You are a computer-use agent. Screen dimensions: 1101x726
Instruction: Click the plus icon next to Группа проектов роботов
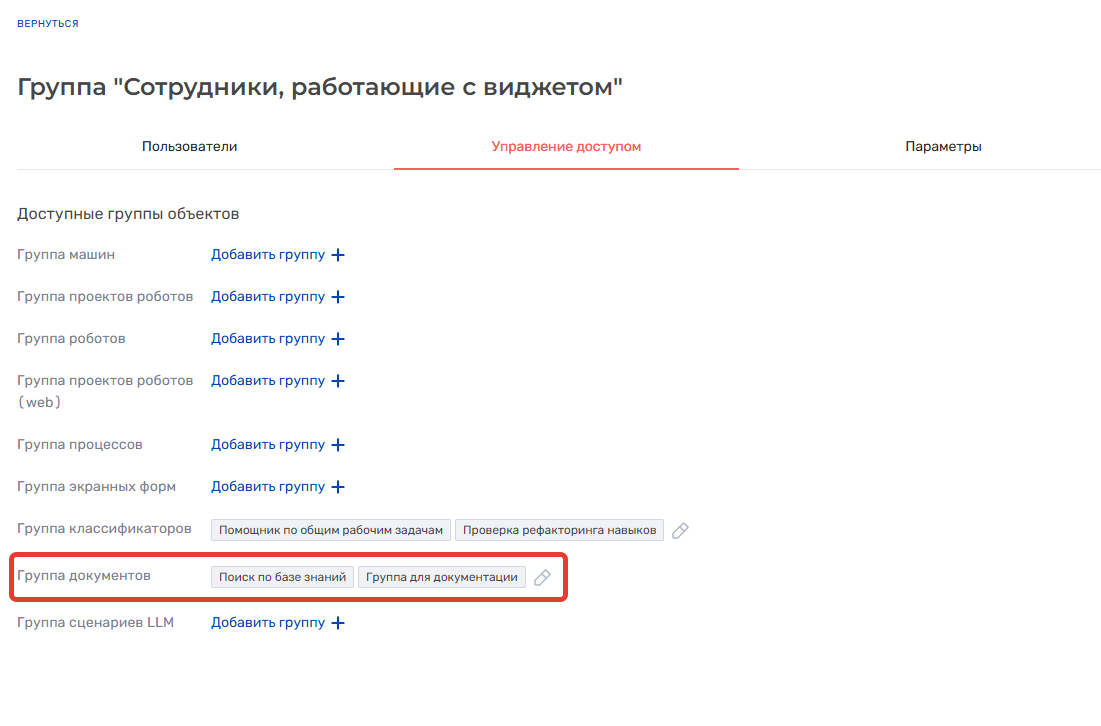tap(338, 297)
